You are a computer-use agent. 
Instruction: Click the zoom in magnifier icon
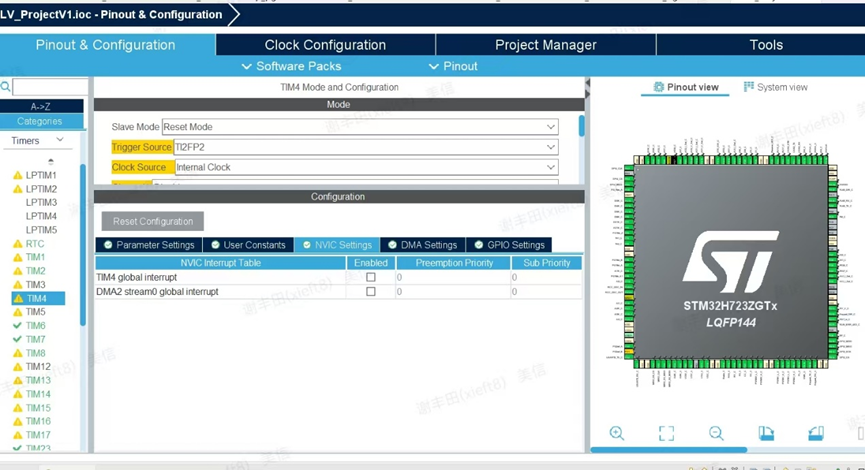pos(617,434)
